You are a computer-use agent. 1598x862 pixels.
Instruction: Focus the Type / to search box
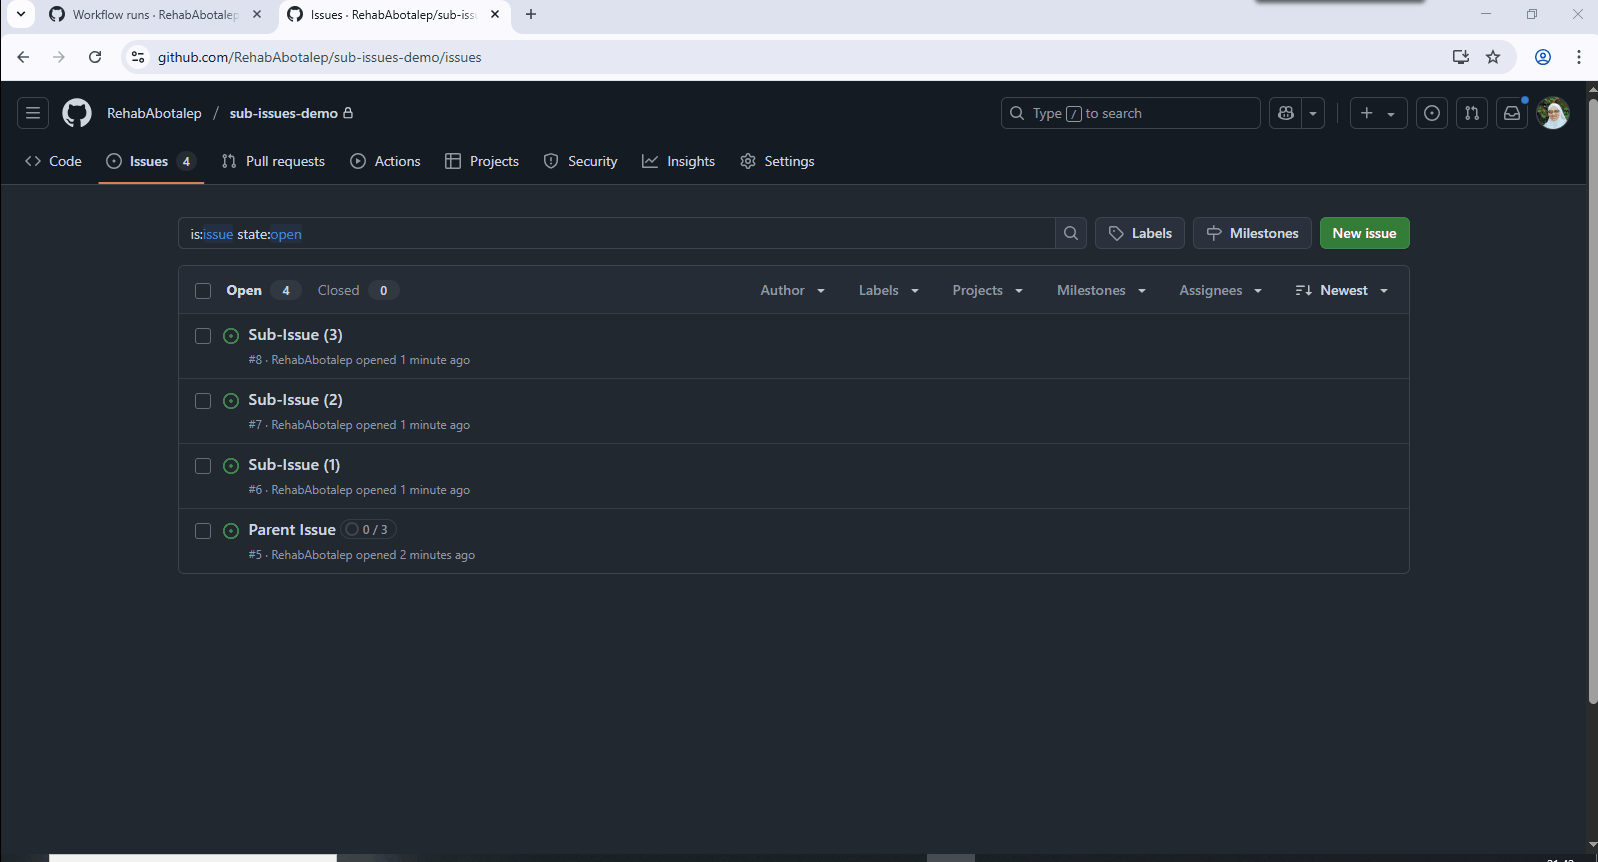click(1130, 113)
